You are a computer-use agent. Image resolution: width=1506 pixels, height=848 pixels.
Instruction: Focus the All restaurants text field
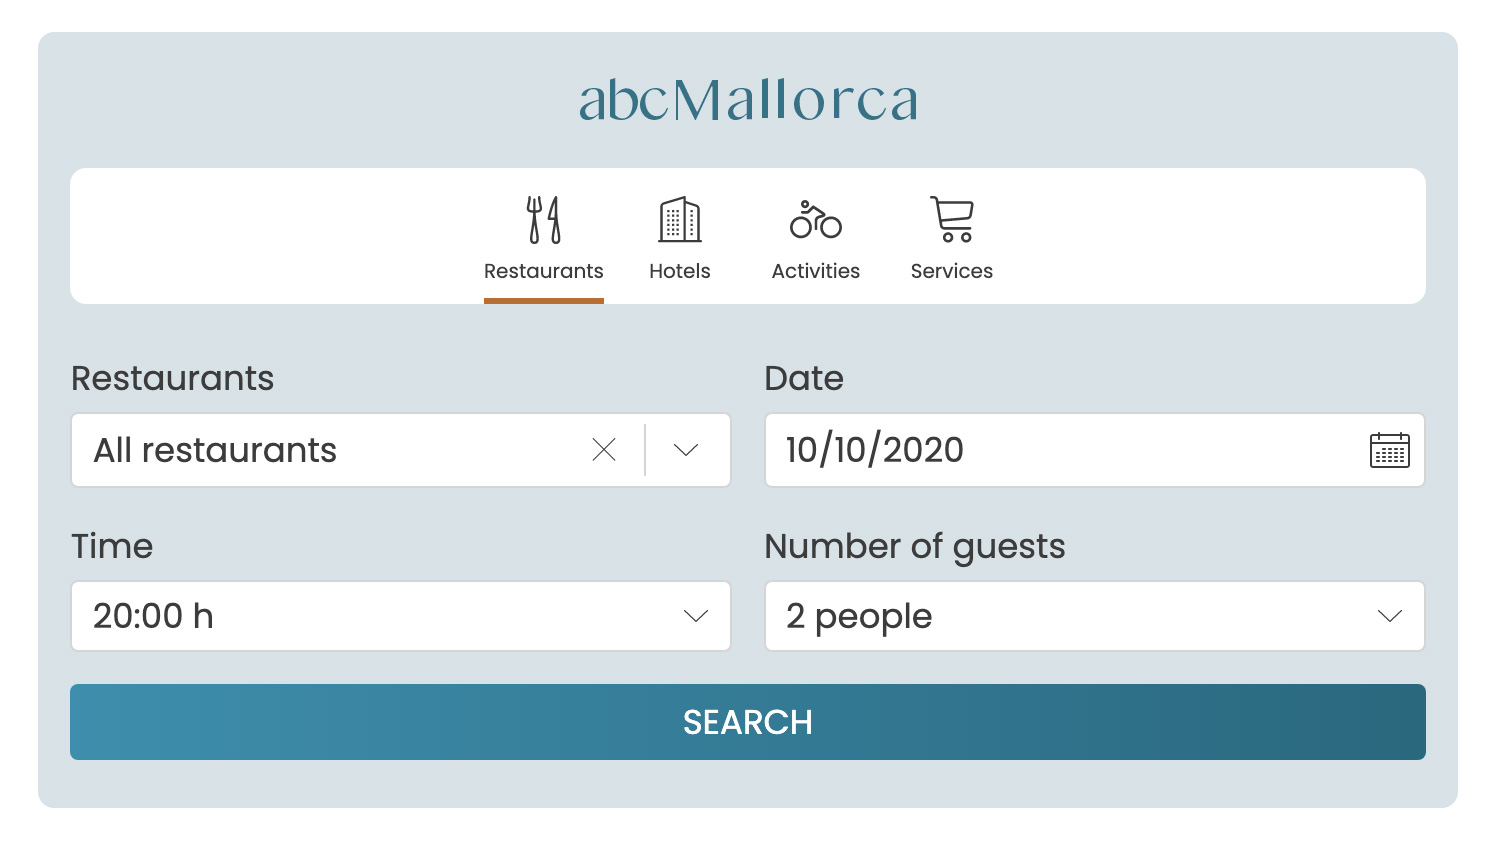330,450
